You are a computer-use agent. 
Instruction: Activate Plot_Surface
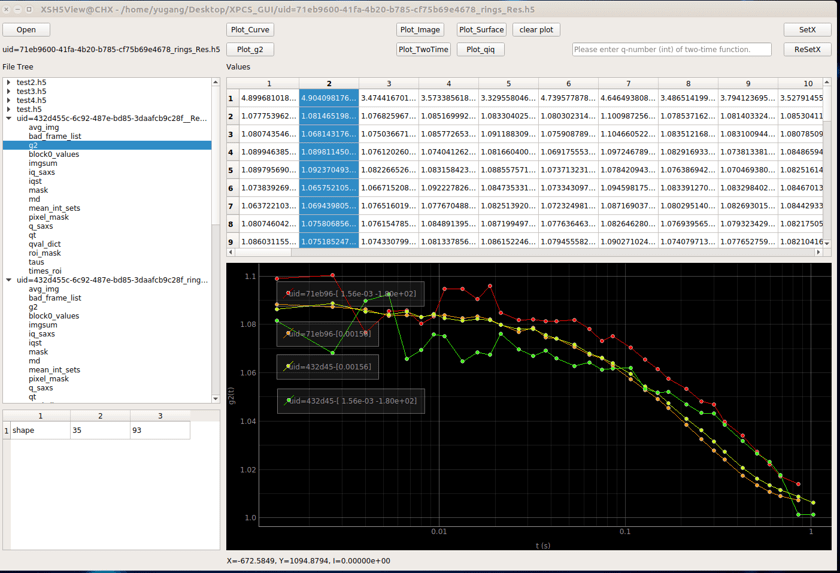[481, 30]
